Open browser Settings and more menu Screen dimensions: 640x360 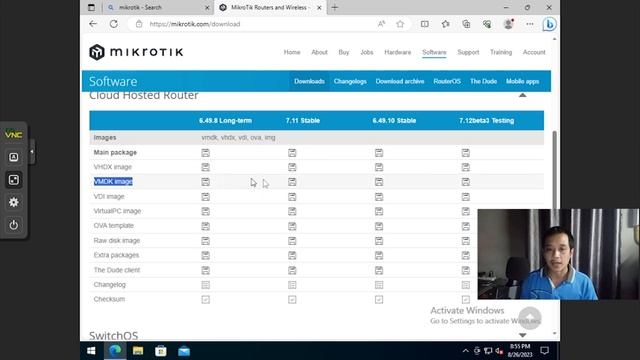tap(530, 24)
